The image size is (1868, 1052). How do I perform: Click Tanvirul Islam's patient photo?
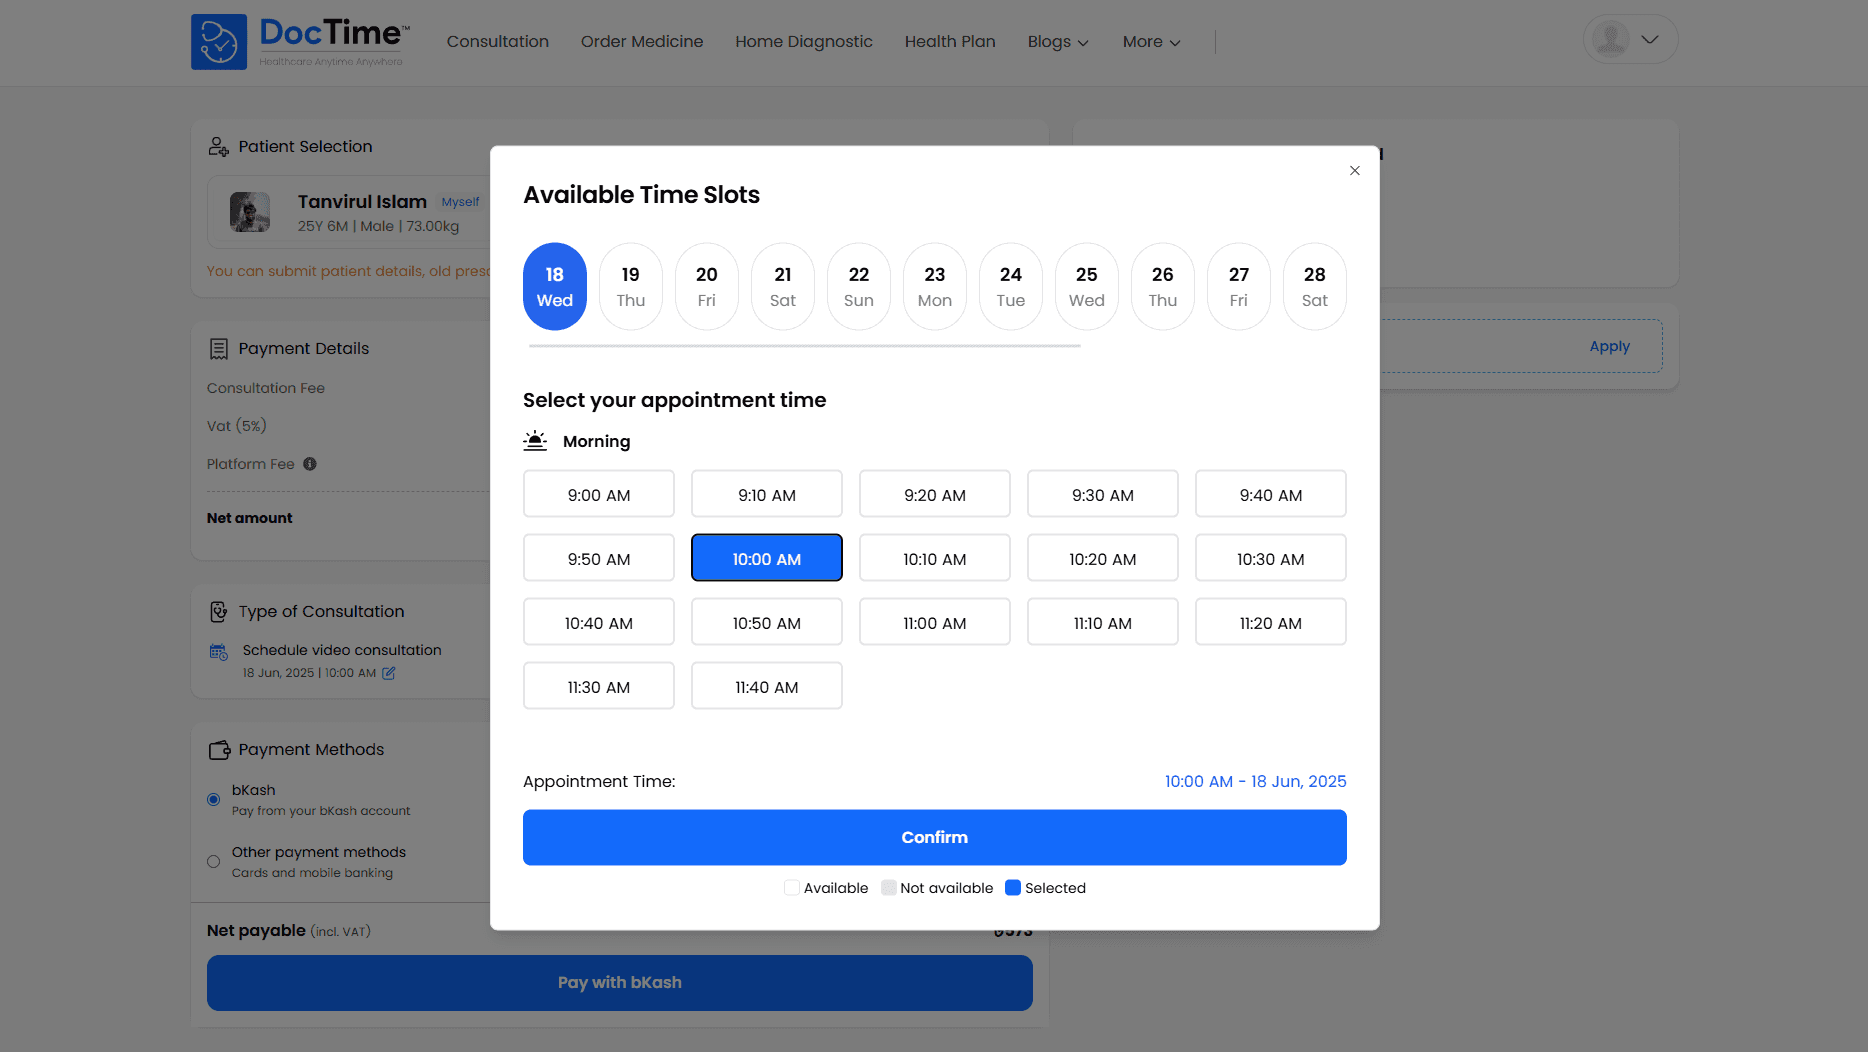pyautogui.click(x=250, y=212)
